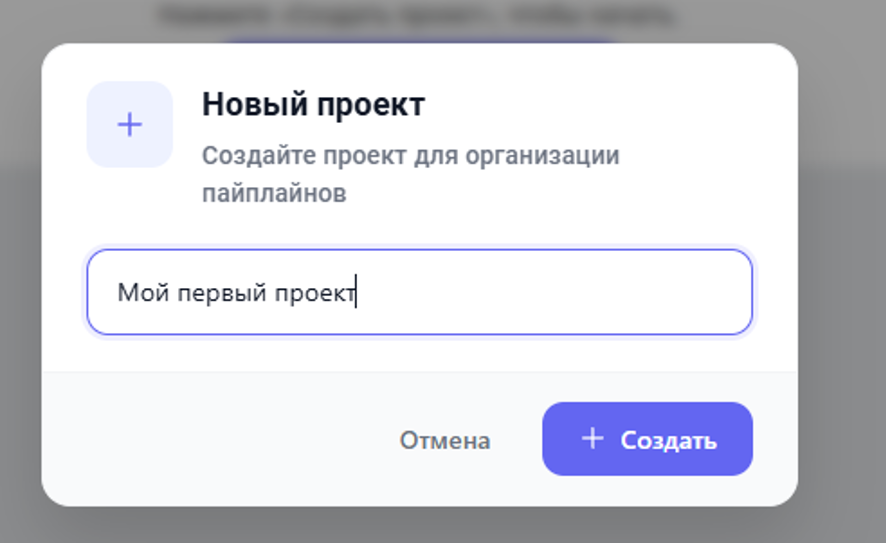
Task: Click the subtitle Создайте проект для организации
Action: pos(410,156)
